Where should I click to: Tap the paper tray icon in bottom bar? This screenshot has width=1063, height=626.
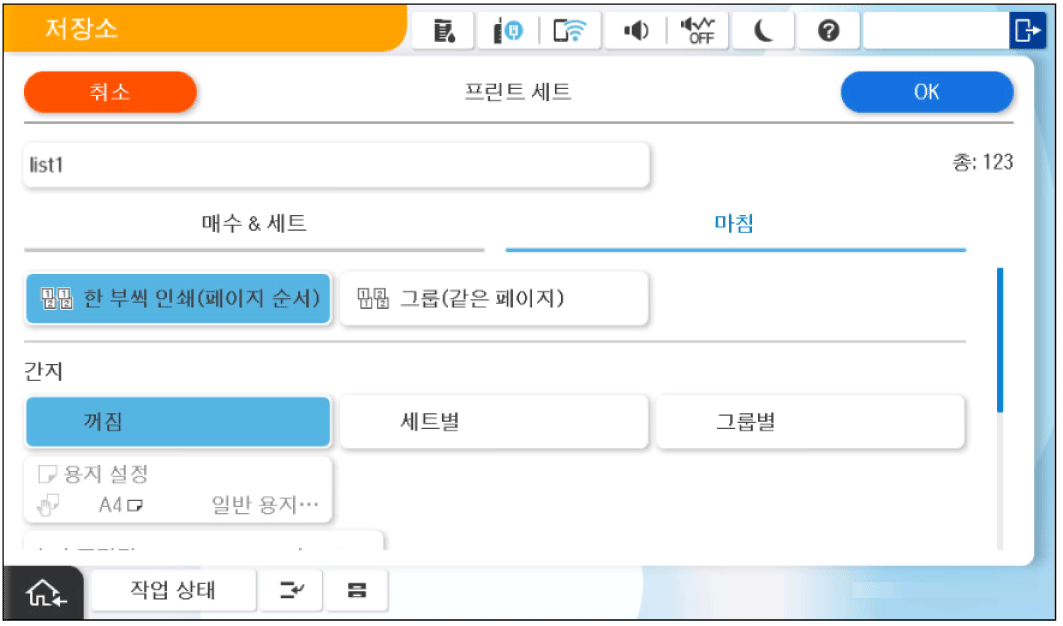point(355,591)
